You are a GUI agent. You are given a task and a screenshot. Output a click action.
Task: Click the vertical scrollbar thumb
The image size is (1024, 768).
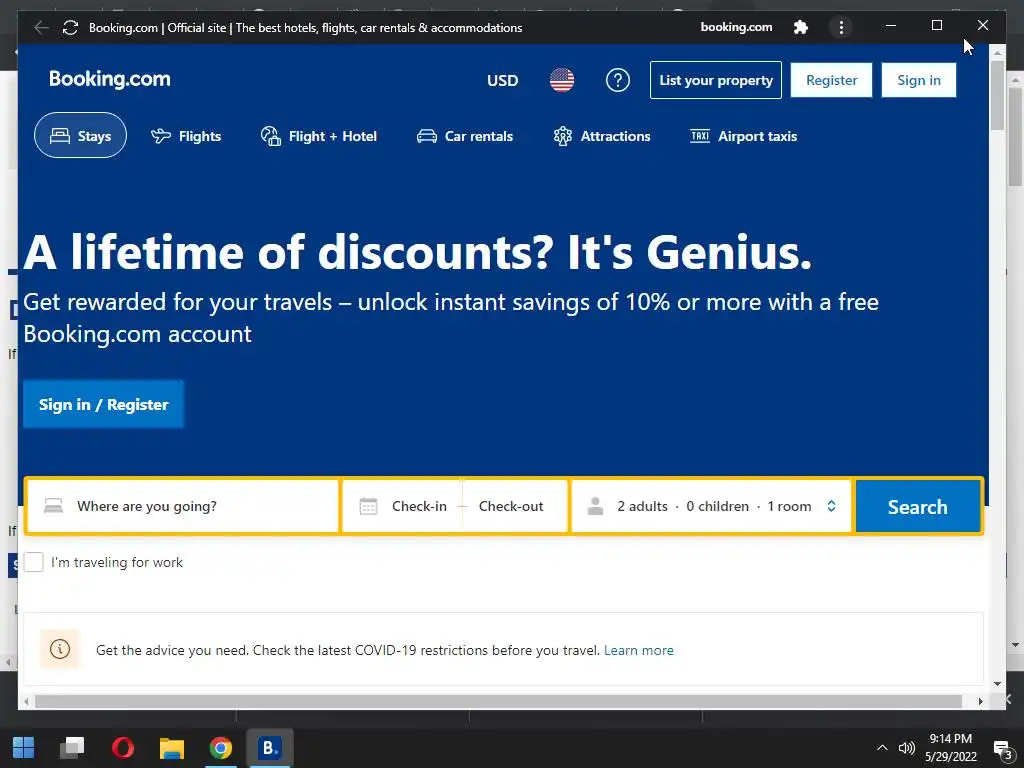pyautogui.click(x=997, y=95)
